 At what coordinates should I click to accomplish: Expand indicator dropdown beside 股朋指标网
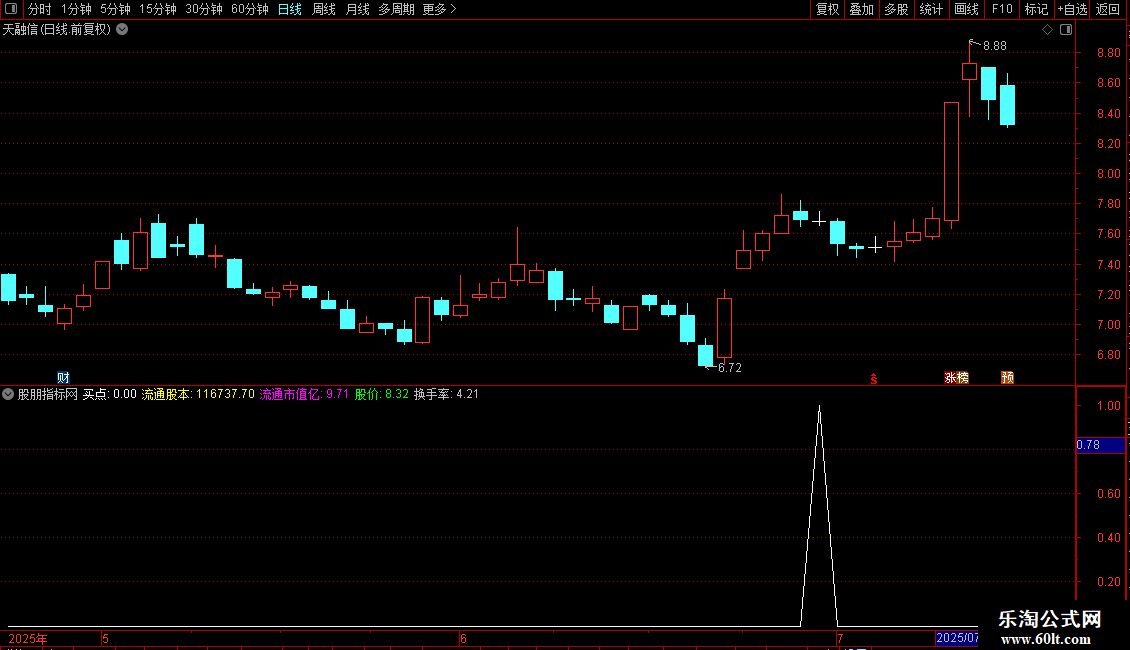coord(8,394)
